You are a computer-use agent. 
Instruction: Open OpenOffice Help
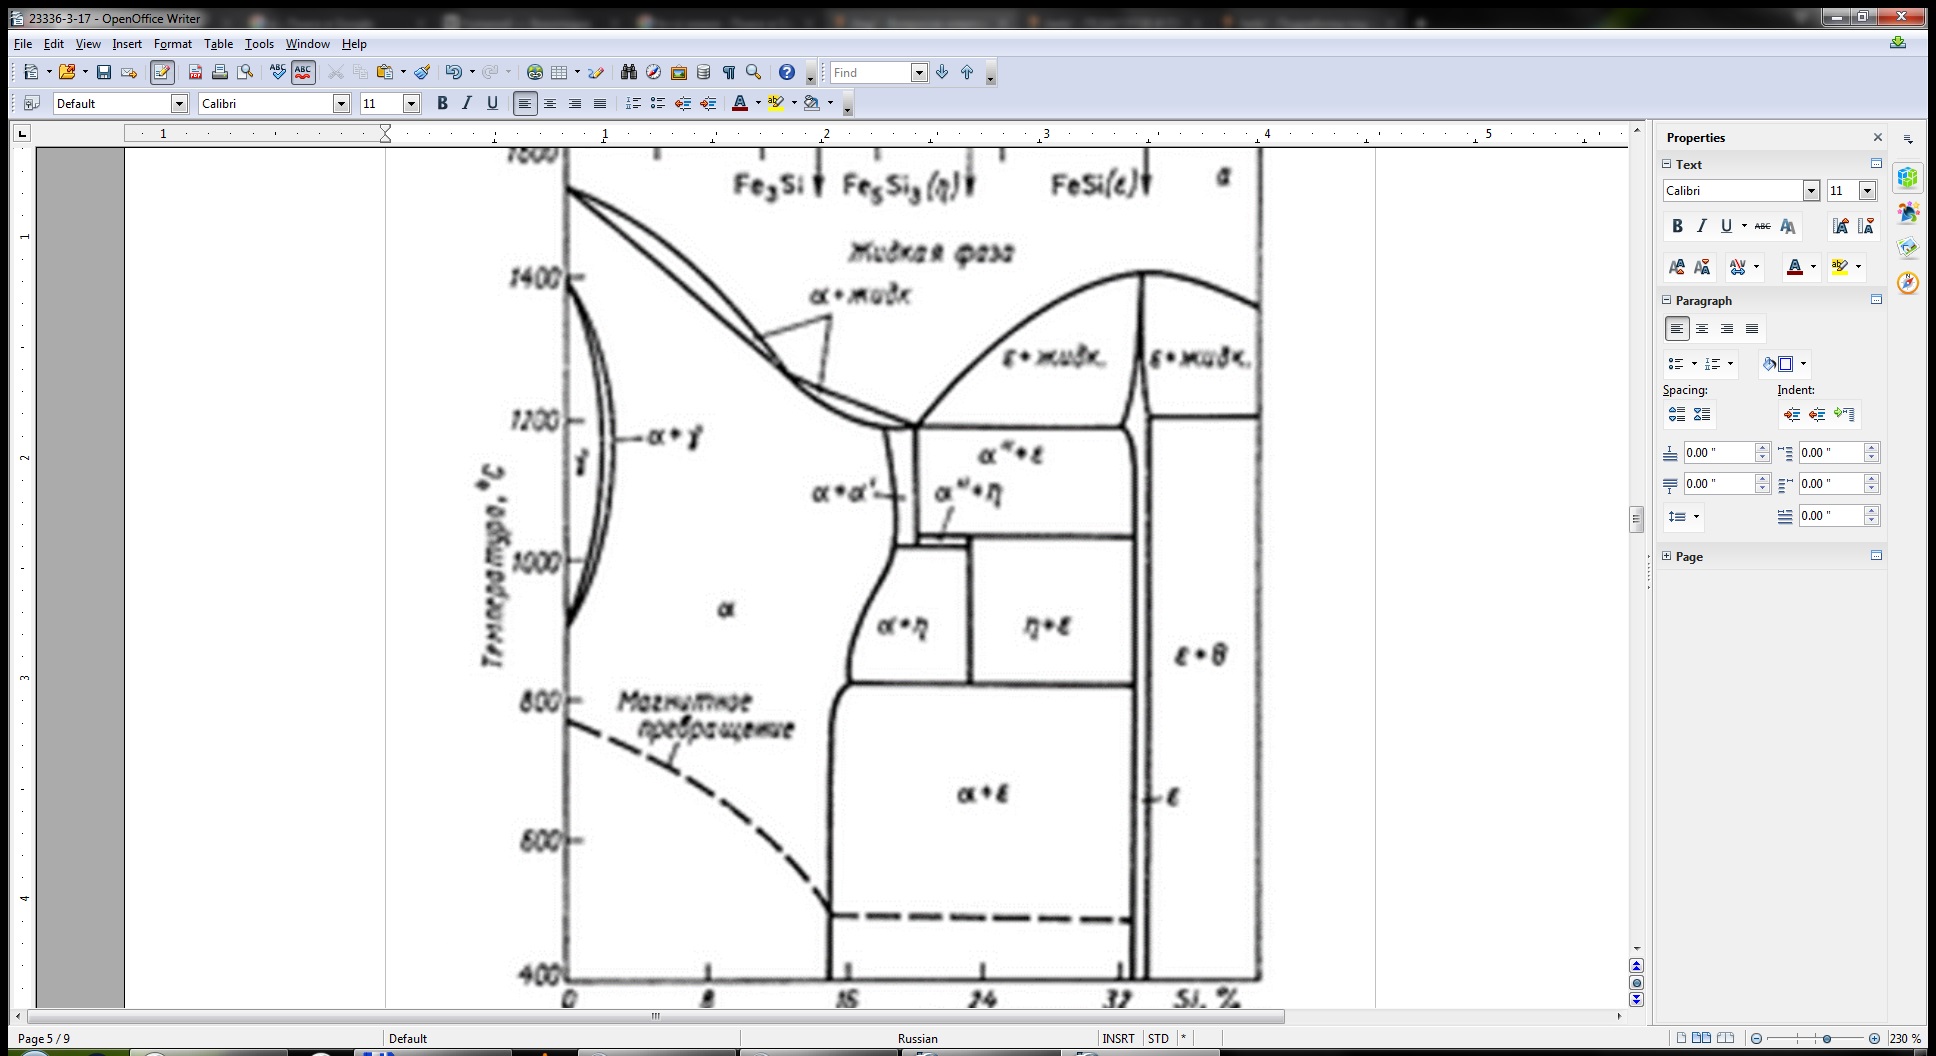point(787,72)
